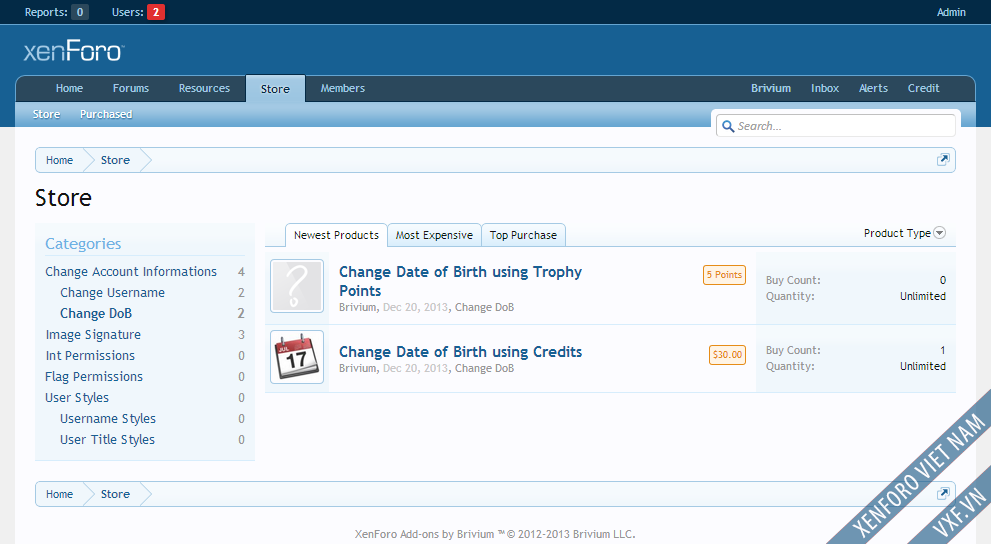Click the xenForo logo
The height and width of the screenshot is (544, 991).
click(x=74, y=51)
